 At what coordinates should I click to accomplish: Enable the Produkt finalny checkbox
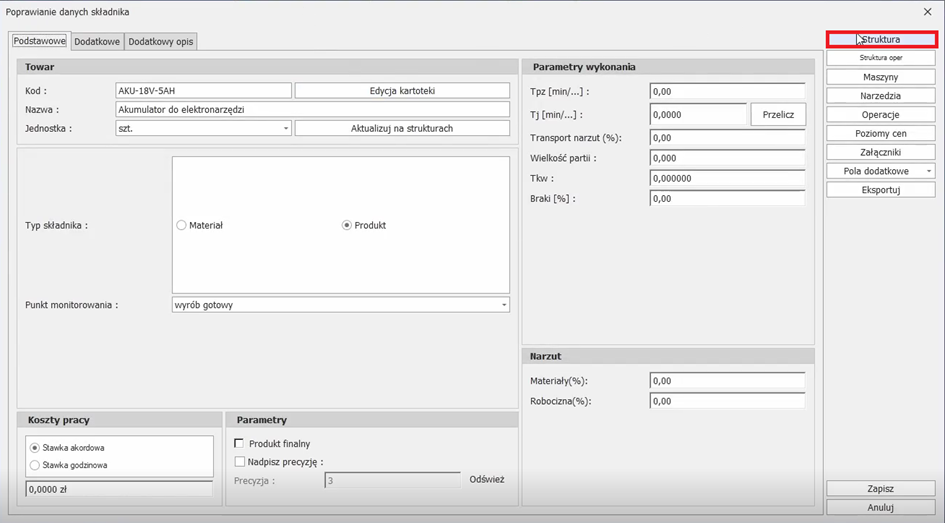pos(239,443)
